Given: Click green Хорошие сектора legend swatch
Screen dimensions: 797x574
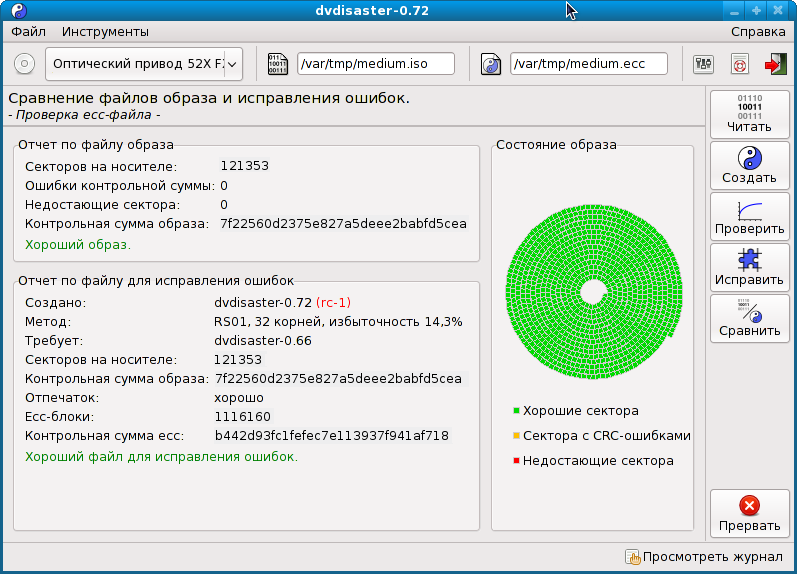Looking at the screenshot, I should click(x=516, y=411).
